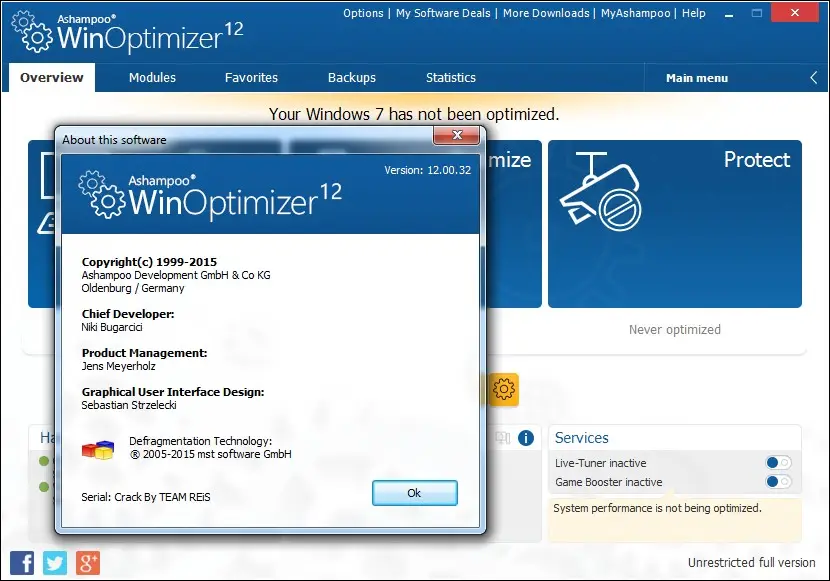Click the blue info icon
This screenshot has height=581, width=830.
[x=526, y=438]
